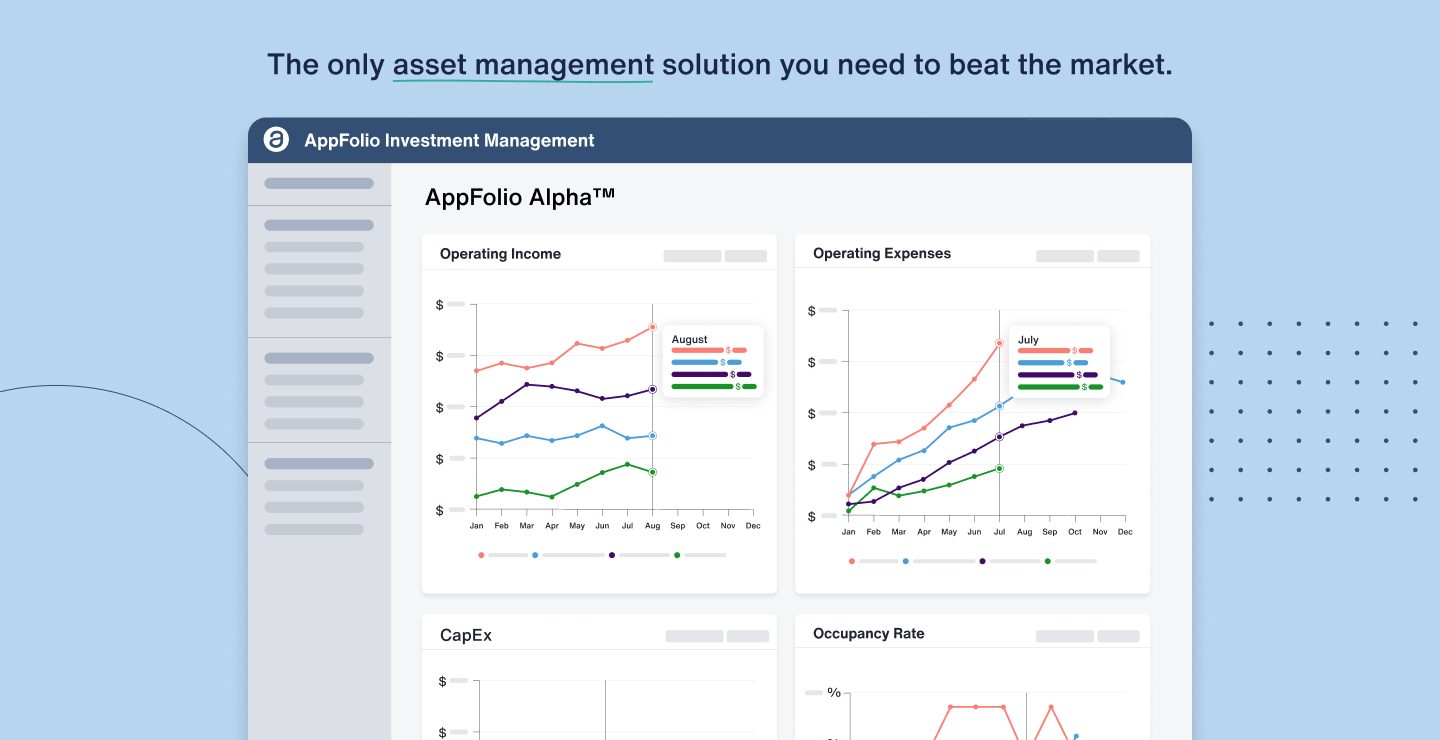Image resolution: width=1440 pixels, height=740 pixels.
Task: Click the green bar in August tooltip
Action: pyautogui.click(x=702, y=386)
